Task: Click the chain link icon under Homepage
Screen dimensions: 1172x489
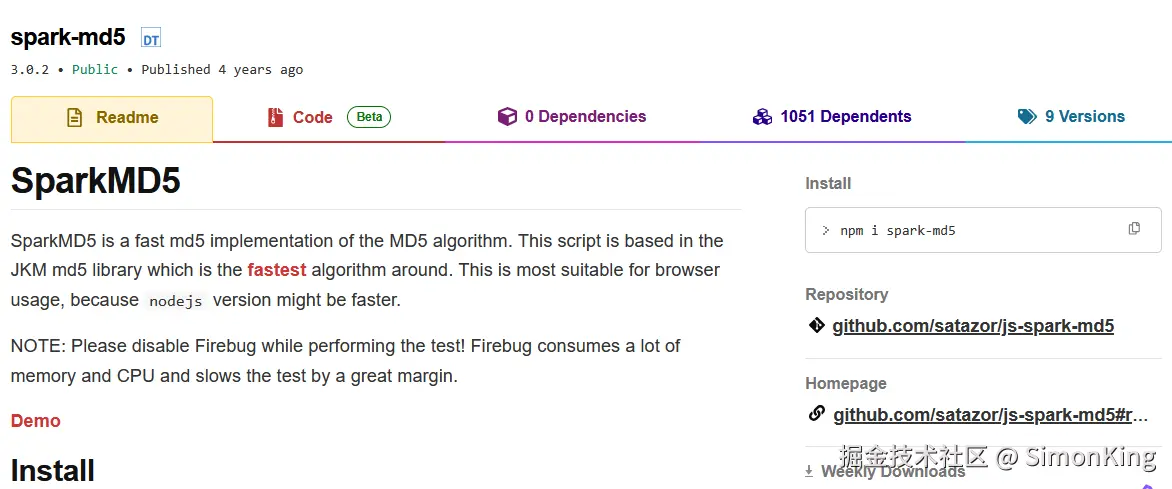Action: pos(816,414)
